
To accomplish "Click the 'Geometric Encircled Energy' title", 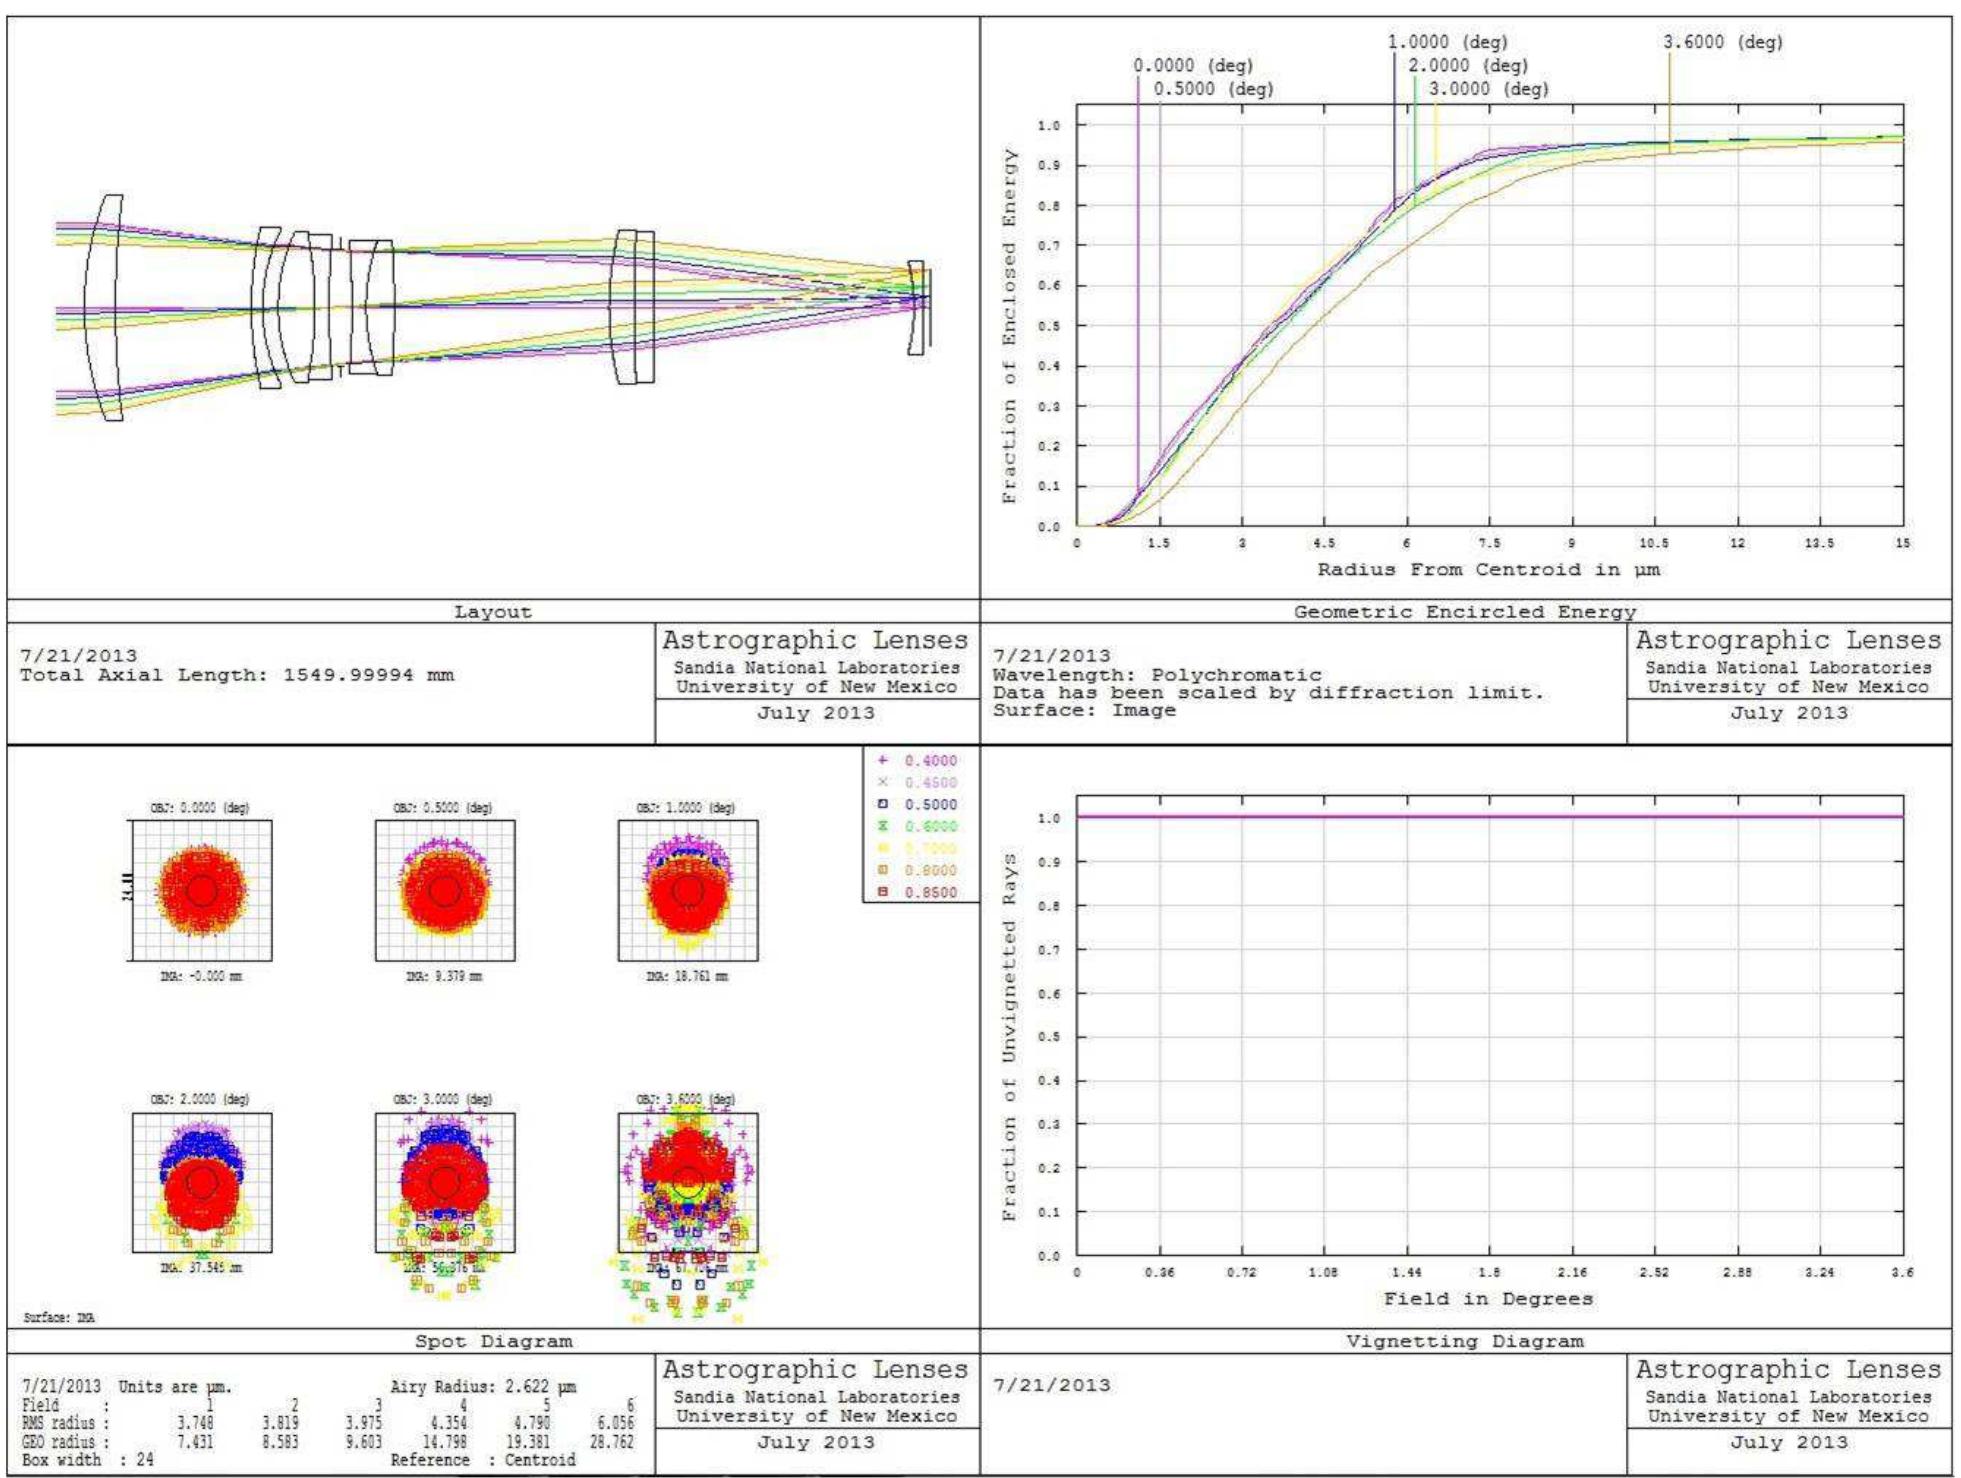I will click(x=1465, y=612).
